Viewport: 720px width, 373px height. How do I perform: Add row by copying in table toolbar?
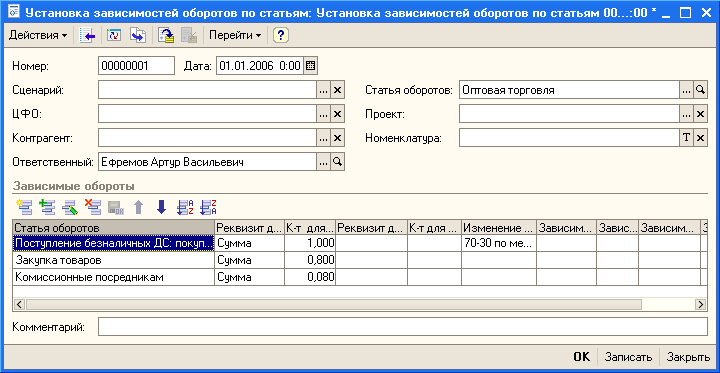[x=46, y=208]
